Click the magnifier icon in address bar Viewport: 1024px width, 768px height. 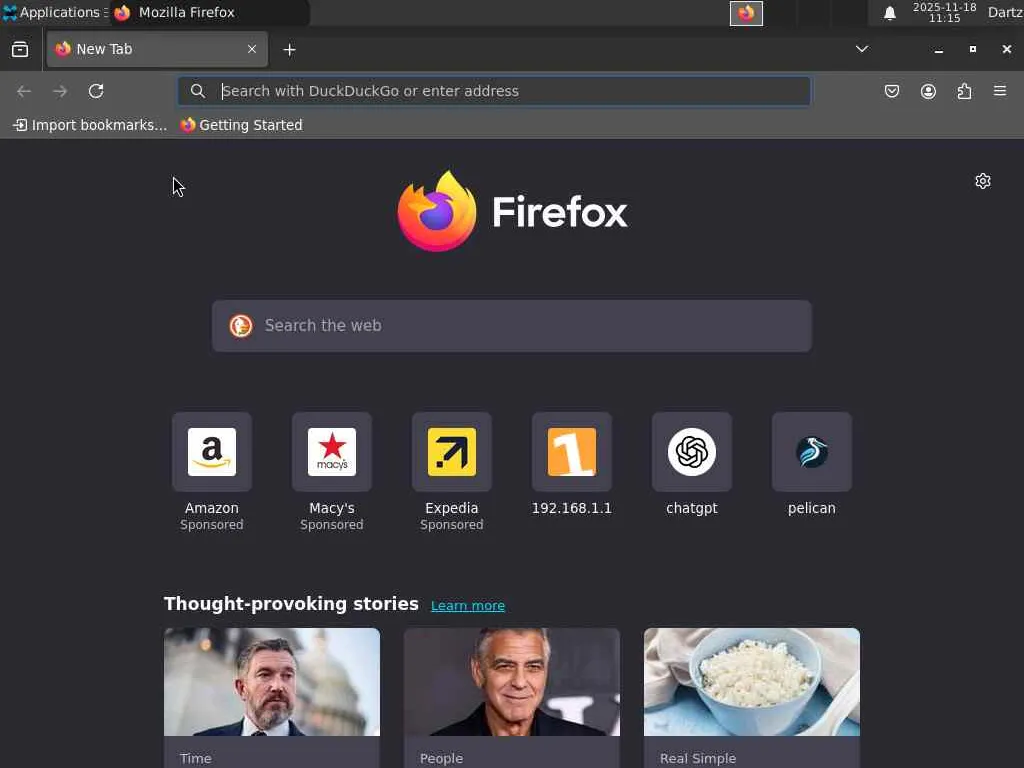tap(198, 91)
